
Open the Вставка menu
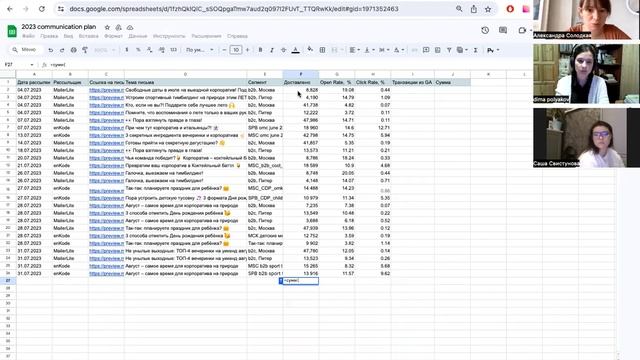[89, 36]
